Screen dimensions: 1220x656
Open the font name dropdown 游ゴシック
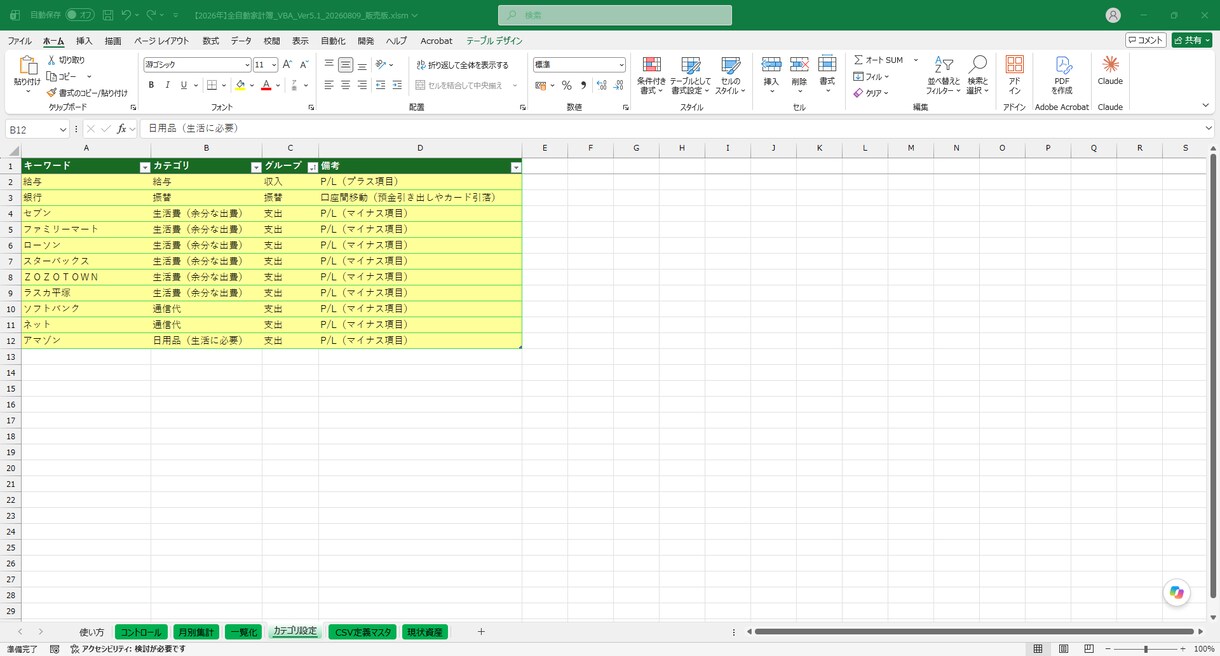[x=247, y=65]
